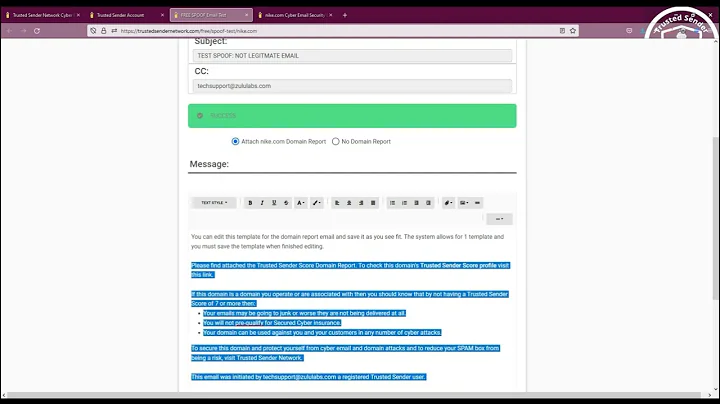Viewport: 720px width, 404px height.
Task: Click the Subject input field
Action: point(352,56)
